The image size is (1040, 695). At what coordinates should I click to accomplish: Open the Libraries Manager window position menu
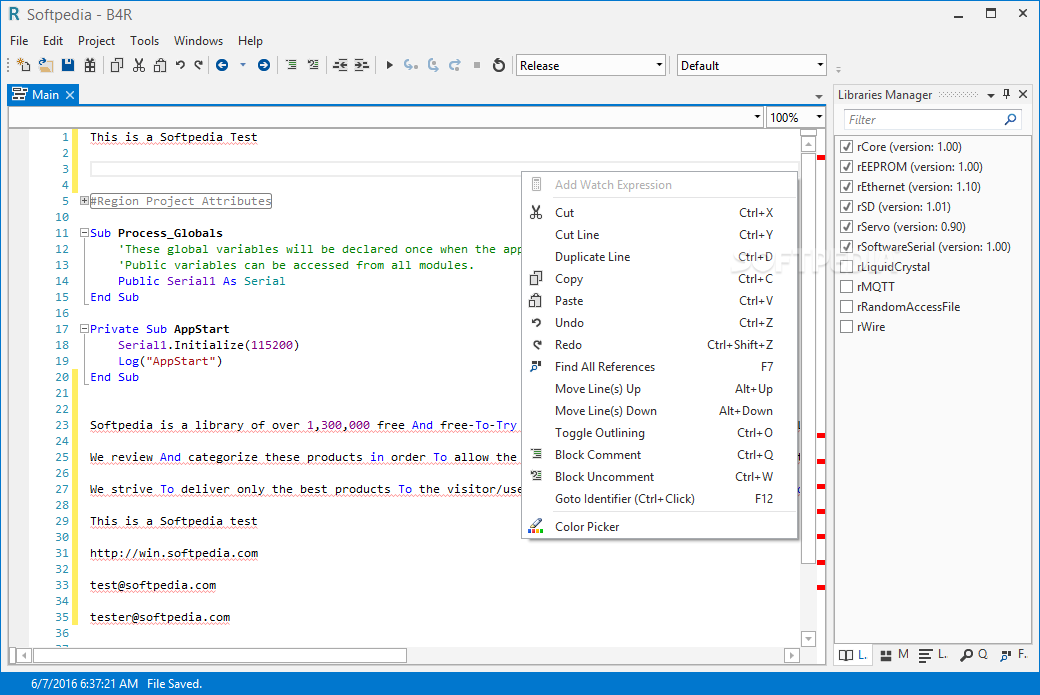point(990,95)
